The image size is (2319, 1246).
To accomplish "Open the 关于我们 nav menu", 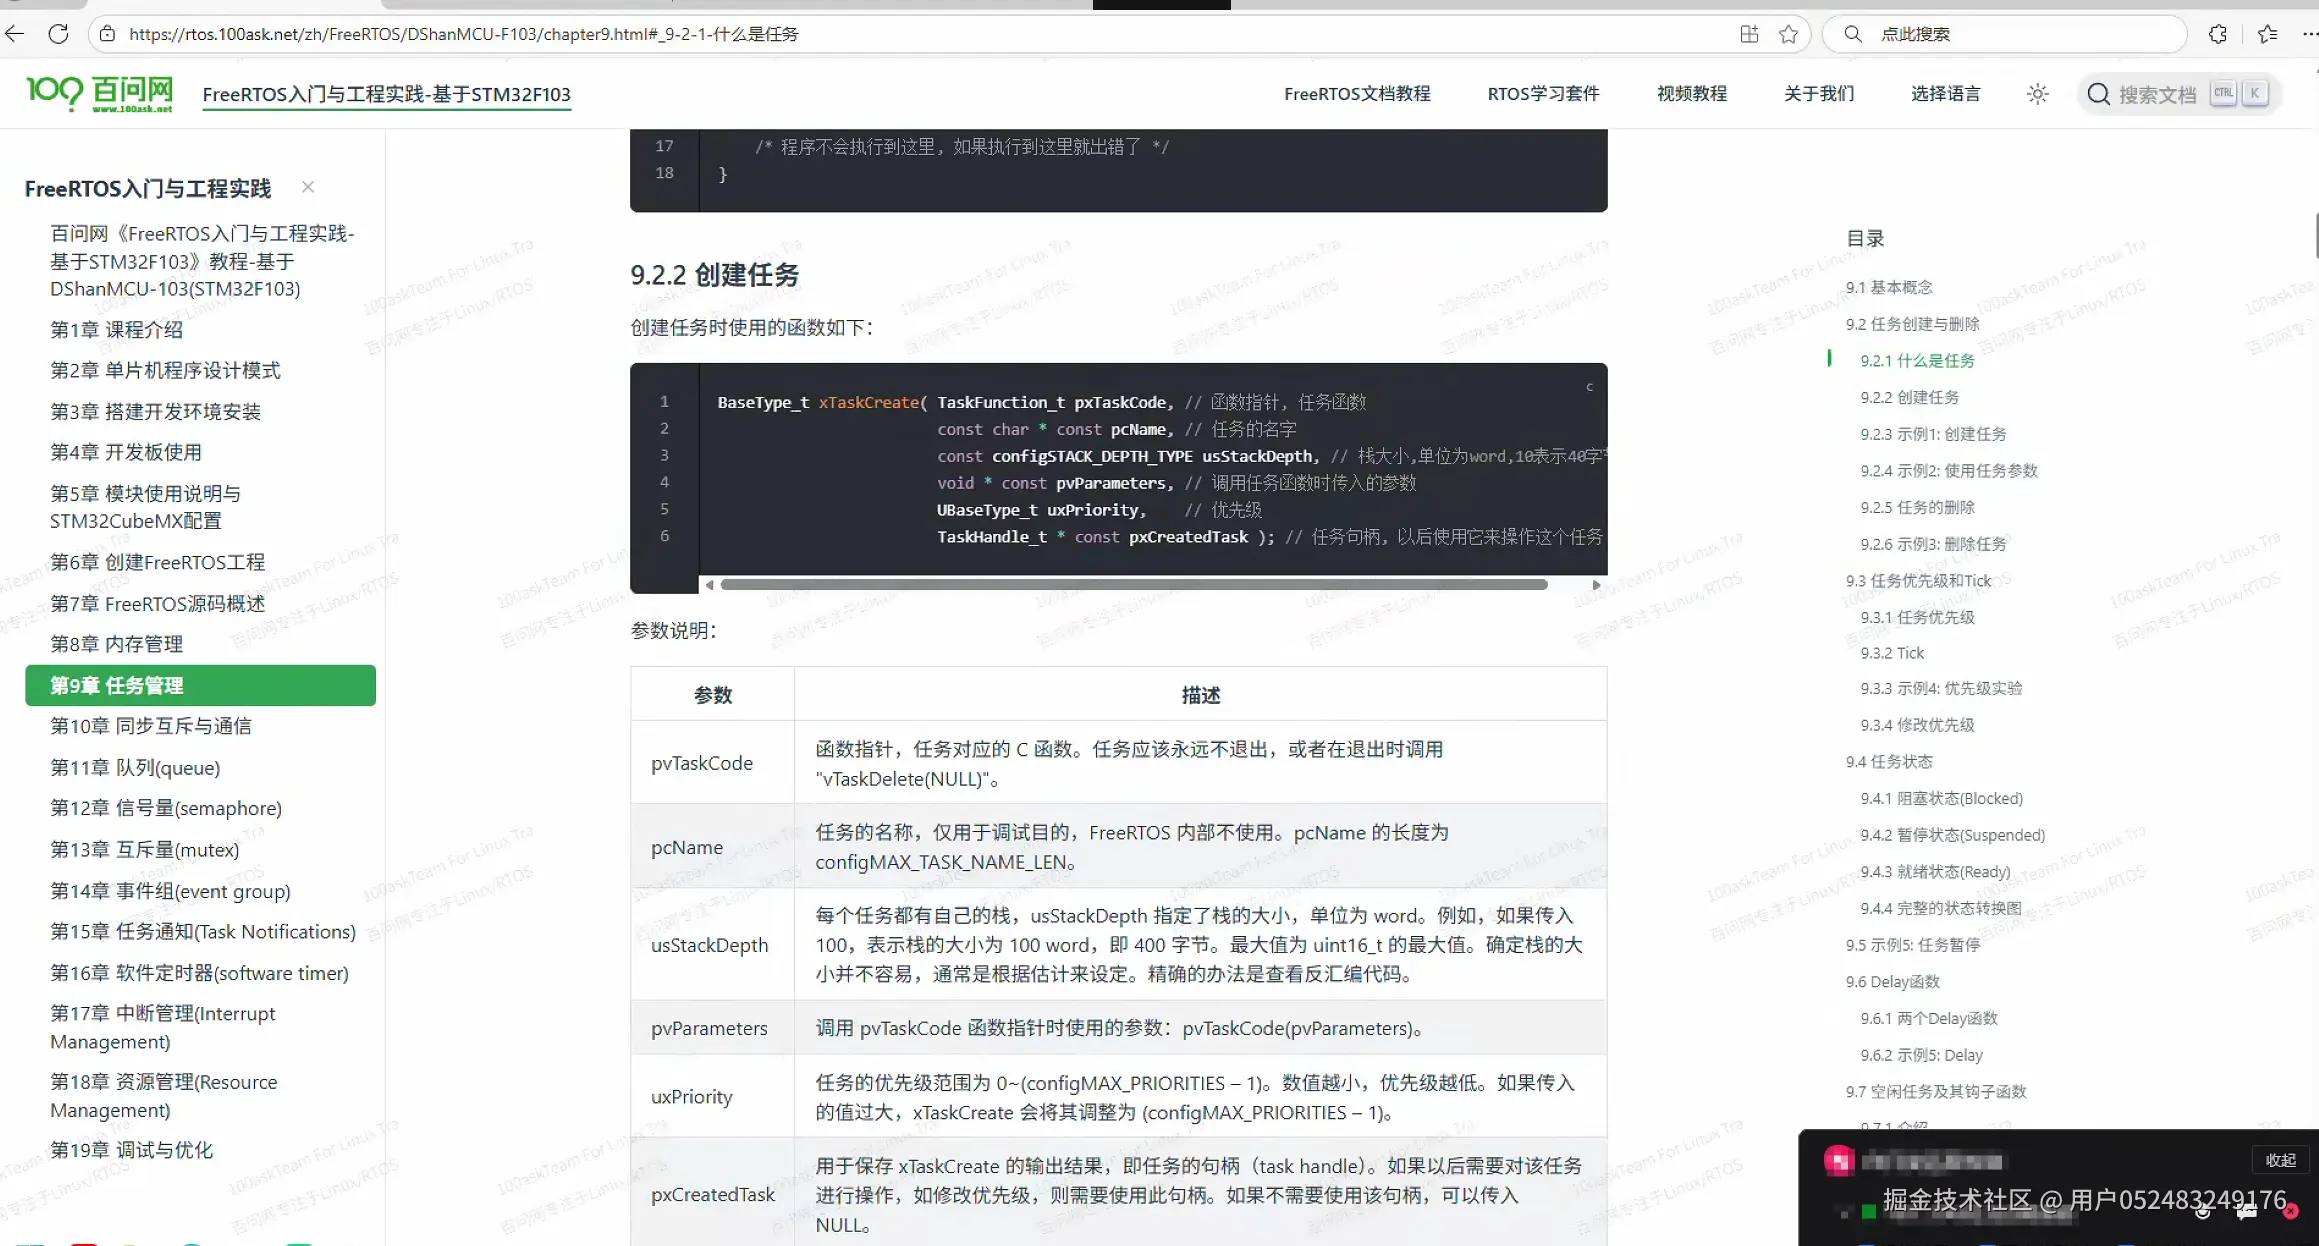I will (1818, 94).
